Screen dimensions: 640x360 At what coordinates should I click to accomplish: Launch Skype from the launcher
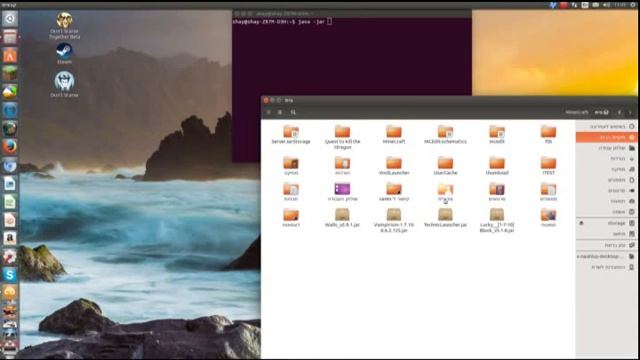coord(9,274)
